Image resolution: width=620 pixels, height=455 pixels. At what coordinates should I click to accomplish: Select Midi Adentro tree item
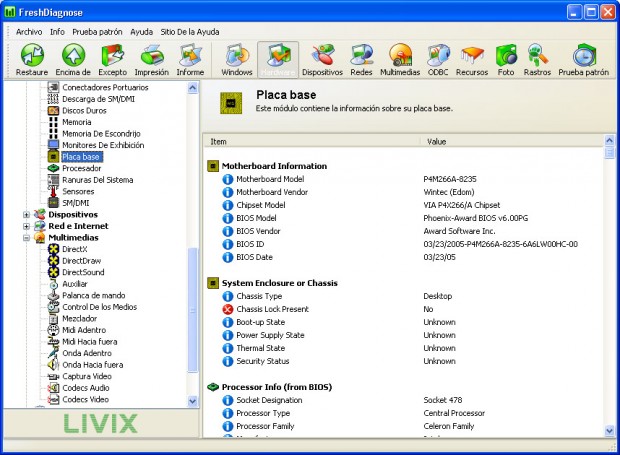[84, 330]
